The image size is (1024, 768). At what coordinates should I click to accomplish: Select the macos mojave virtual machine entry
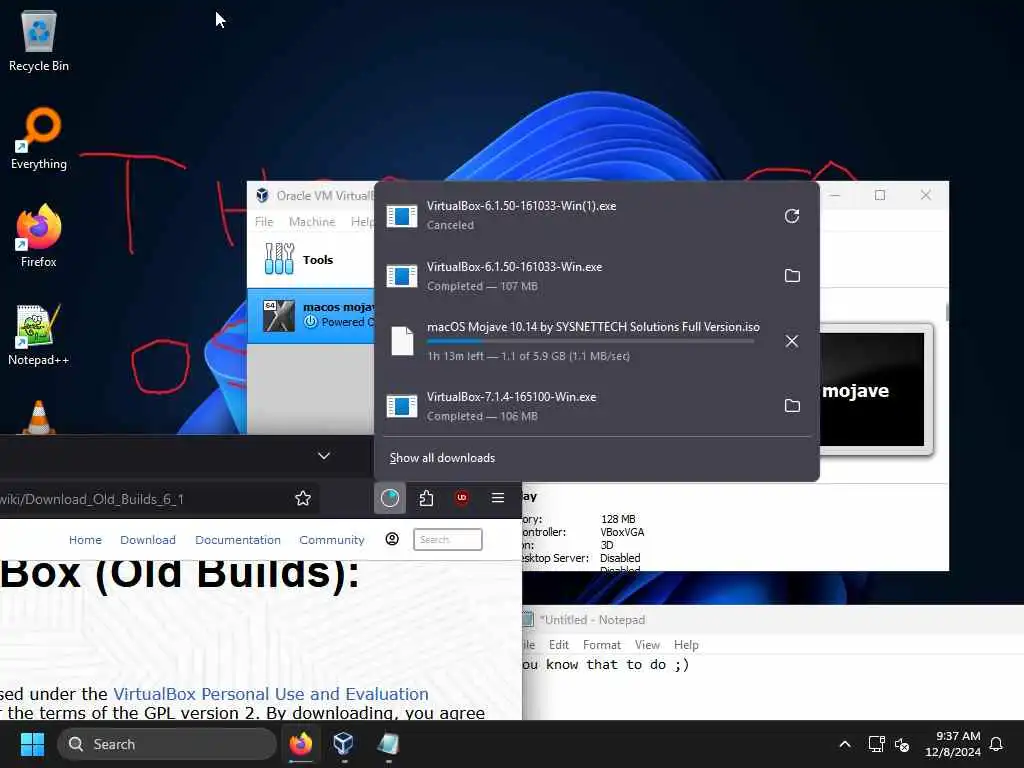(311, 315)
